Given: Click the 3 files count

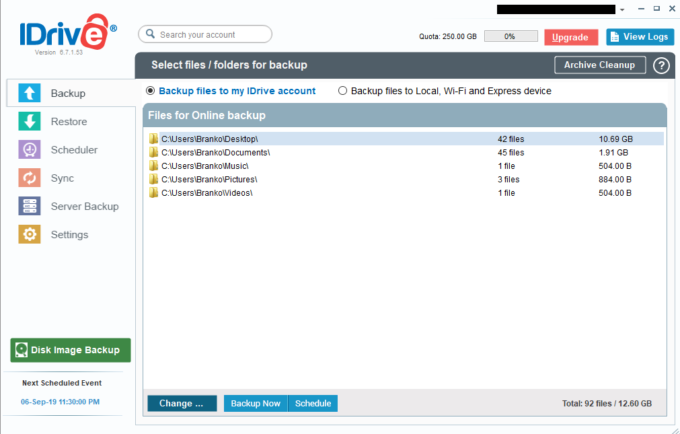Looking at the screenshot, I should (x=508, y=179).
